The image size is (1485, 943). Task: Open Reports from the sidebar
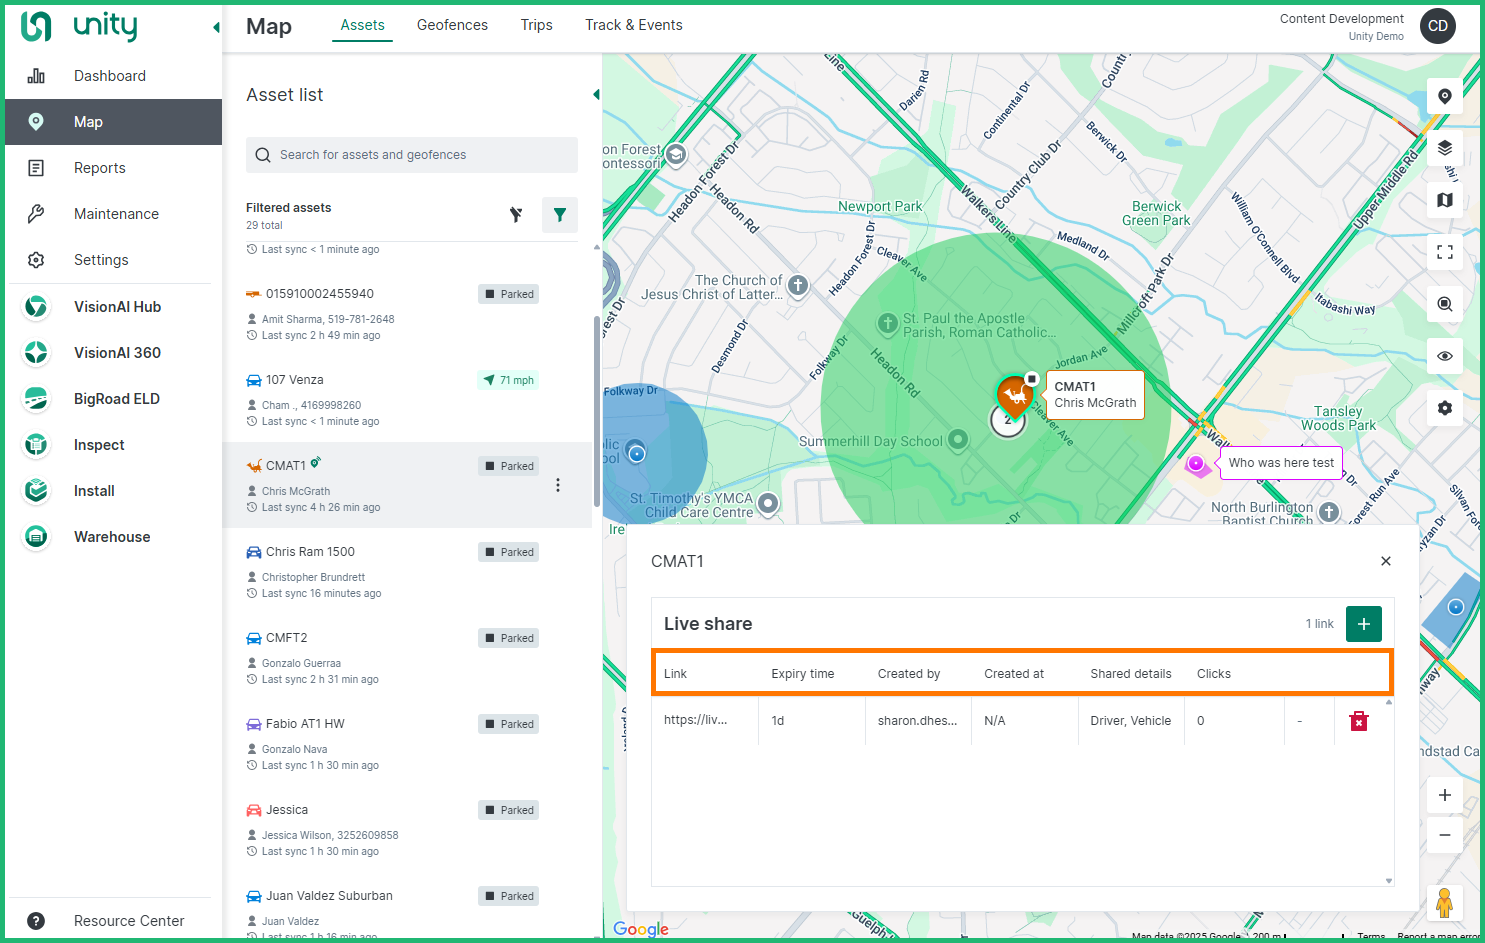pos(100,168)
